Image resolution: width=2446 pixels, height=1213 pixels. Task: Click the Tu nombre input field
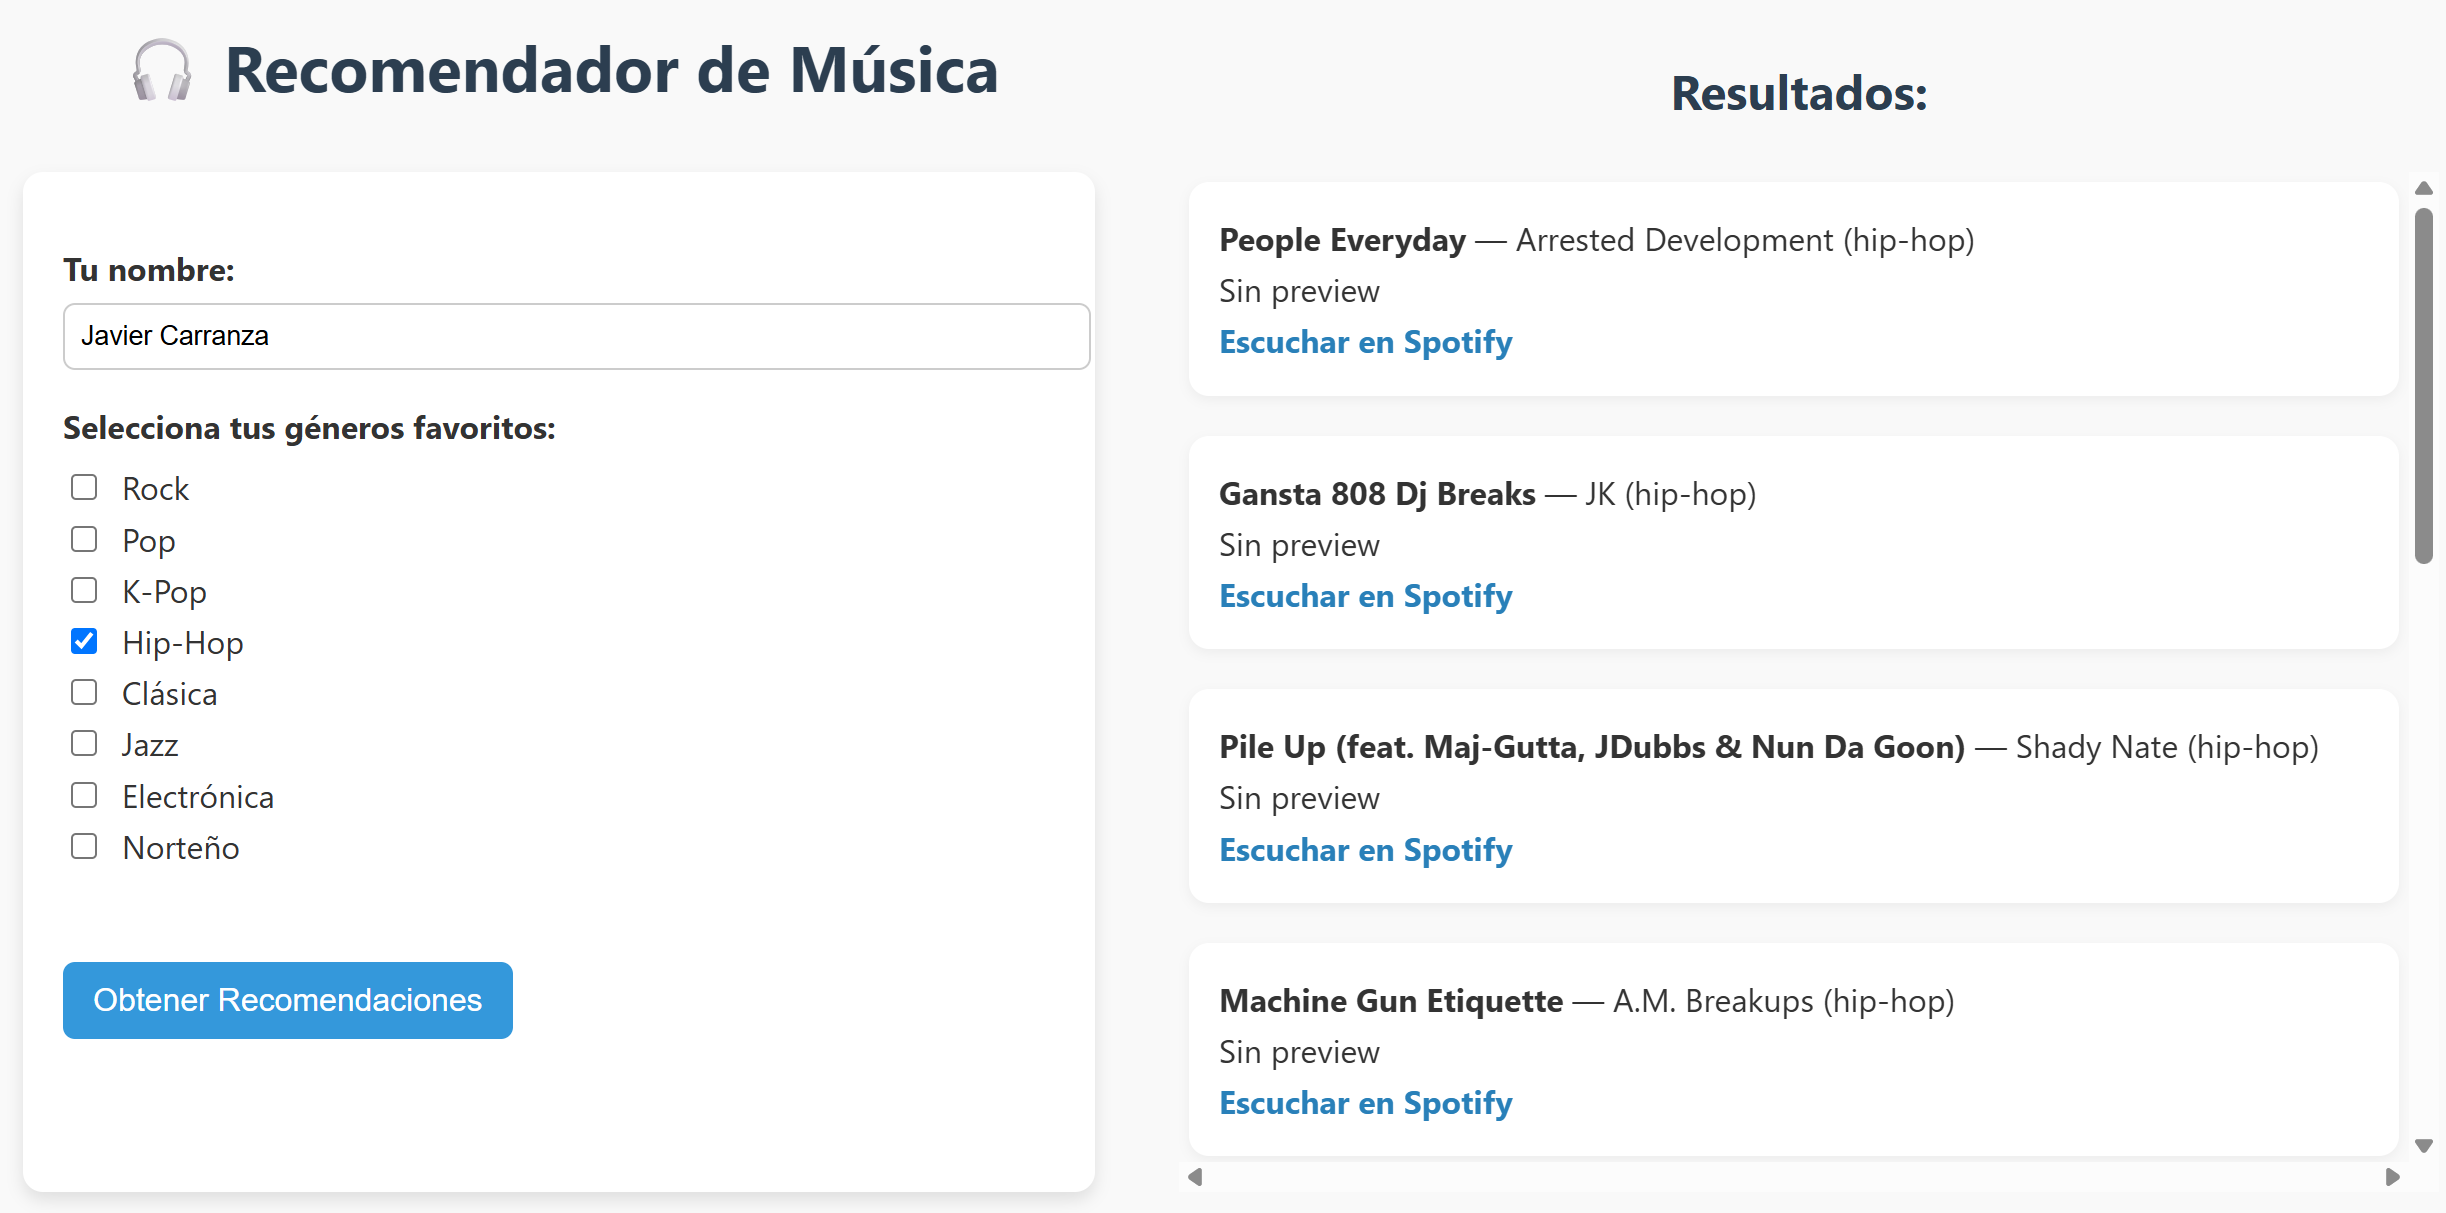(x=576, y=336)
